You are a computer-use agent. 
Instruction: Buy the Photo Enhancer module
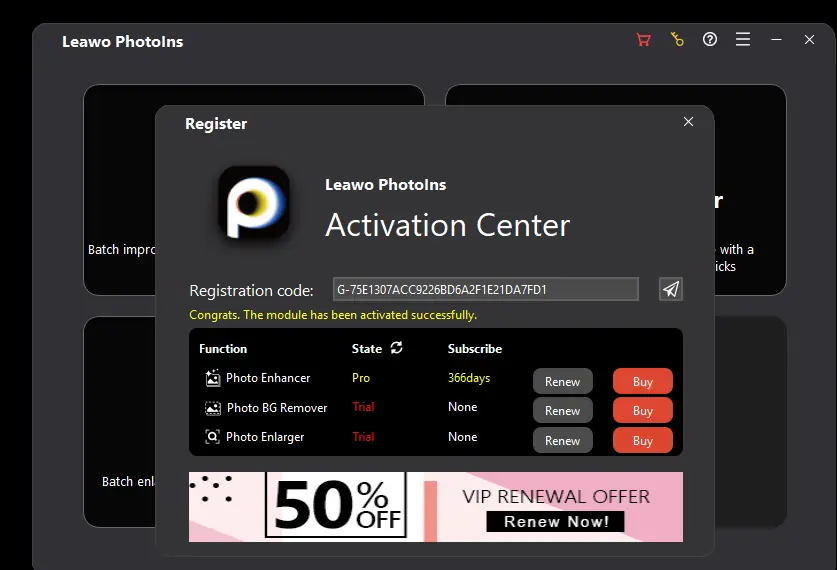tap(643, 382)
